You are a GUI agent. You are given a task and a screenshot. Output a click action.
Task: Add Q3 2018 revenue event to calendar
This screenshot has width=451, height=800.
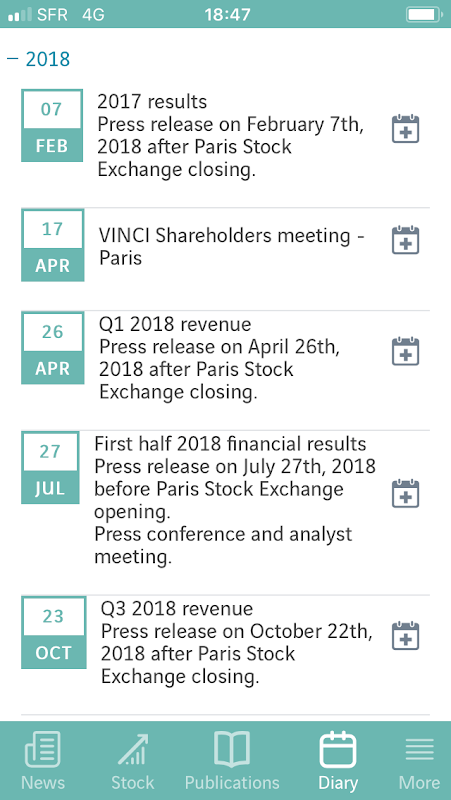pos(405,636)
